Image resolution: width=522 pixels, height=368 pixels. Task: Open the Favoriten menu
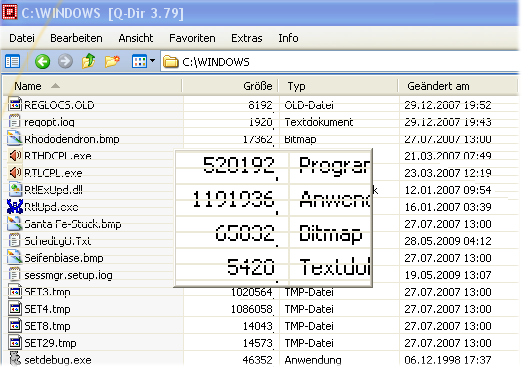coord(192,38)
